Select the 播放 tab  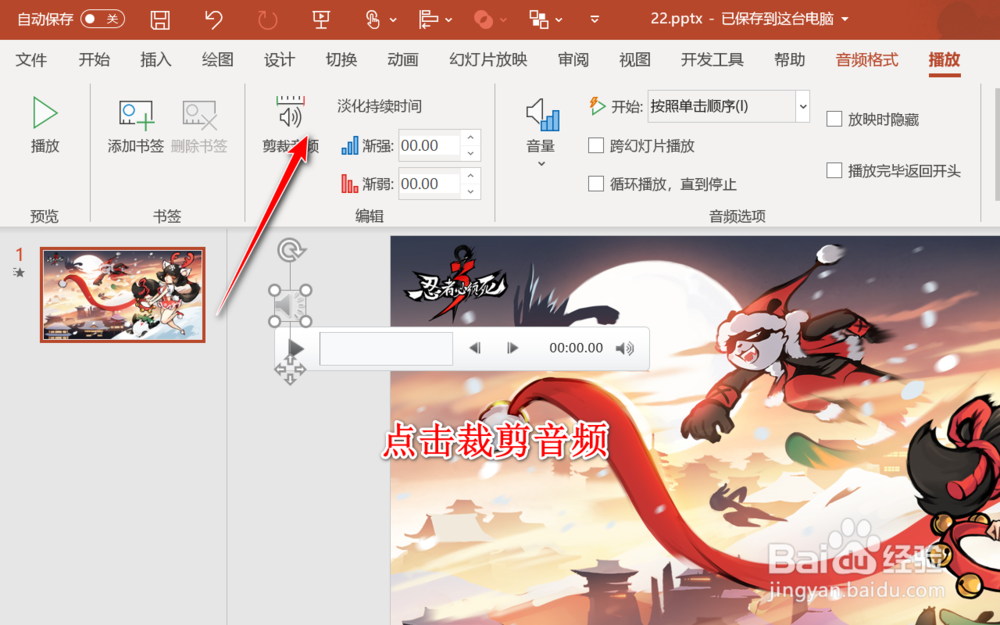(x=945, y=60)
